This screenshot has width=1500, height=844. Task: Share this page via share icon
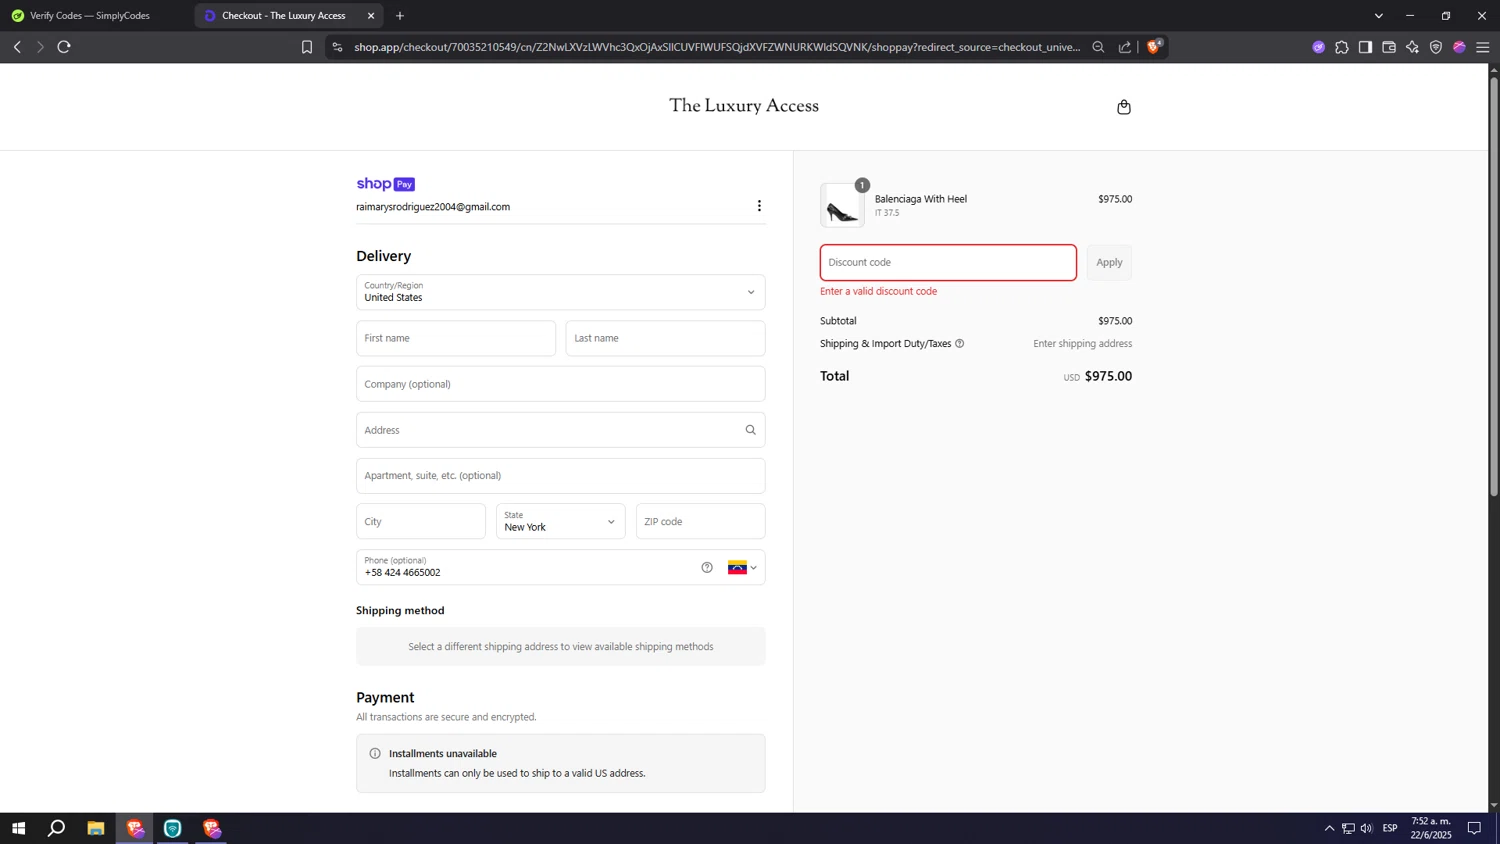click(x=1125, y=47)
